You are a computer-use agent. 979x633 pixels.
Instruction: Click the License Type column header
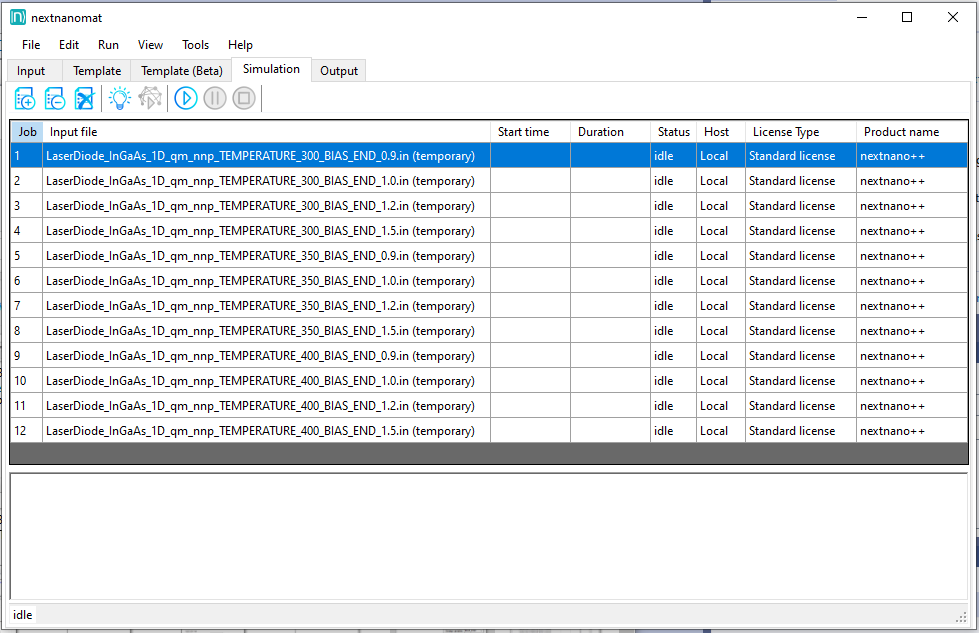pyautogui.click(x=799, y=132)
